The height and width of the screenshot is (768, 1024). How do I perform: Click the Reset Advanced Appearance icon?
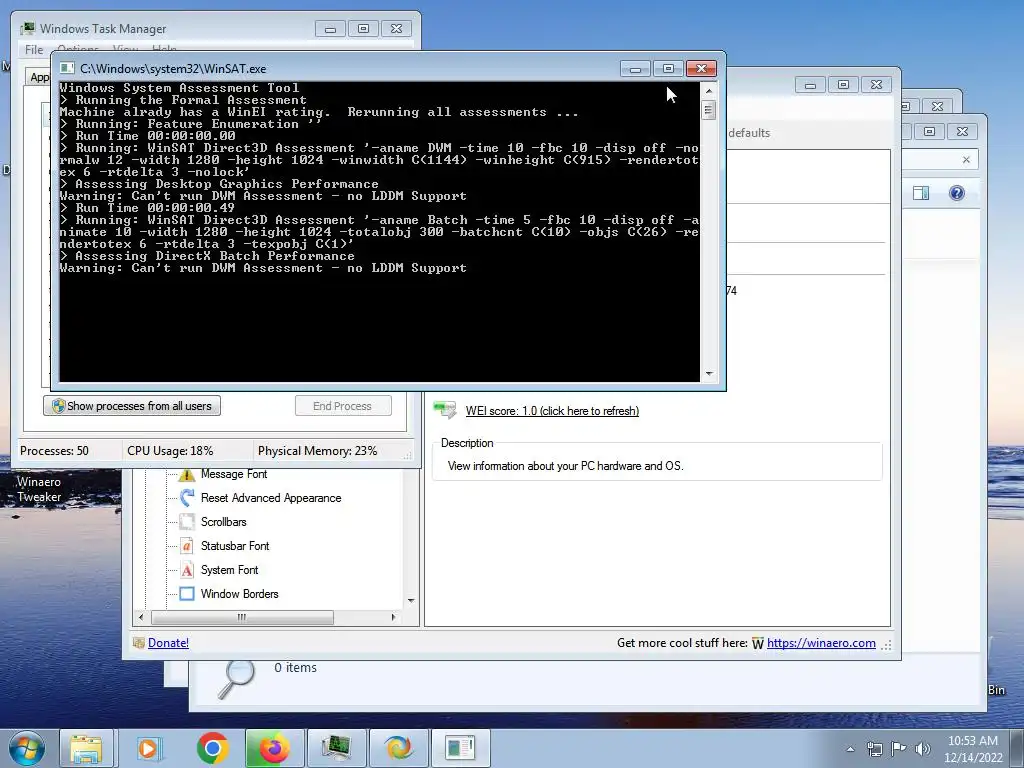(187, 498)
